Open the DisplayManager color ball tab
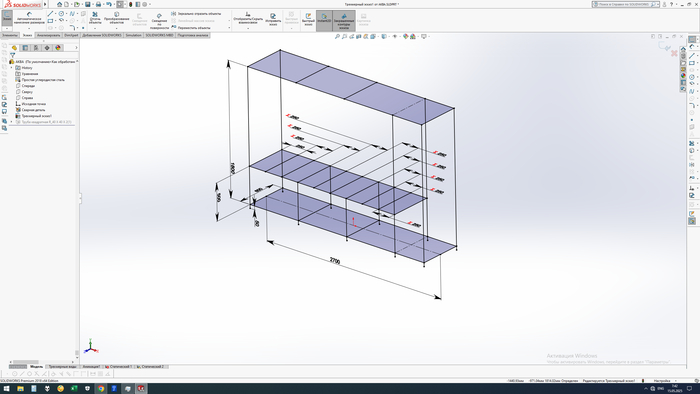The height and width of the screenshot is (394, 700). point(58,48)
